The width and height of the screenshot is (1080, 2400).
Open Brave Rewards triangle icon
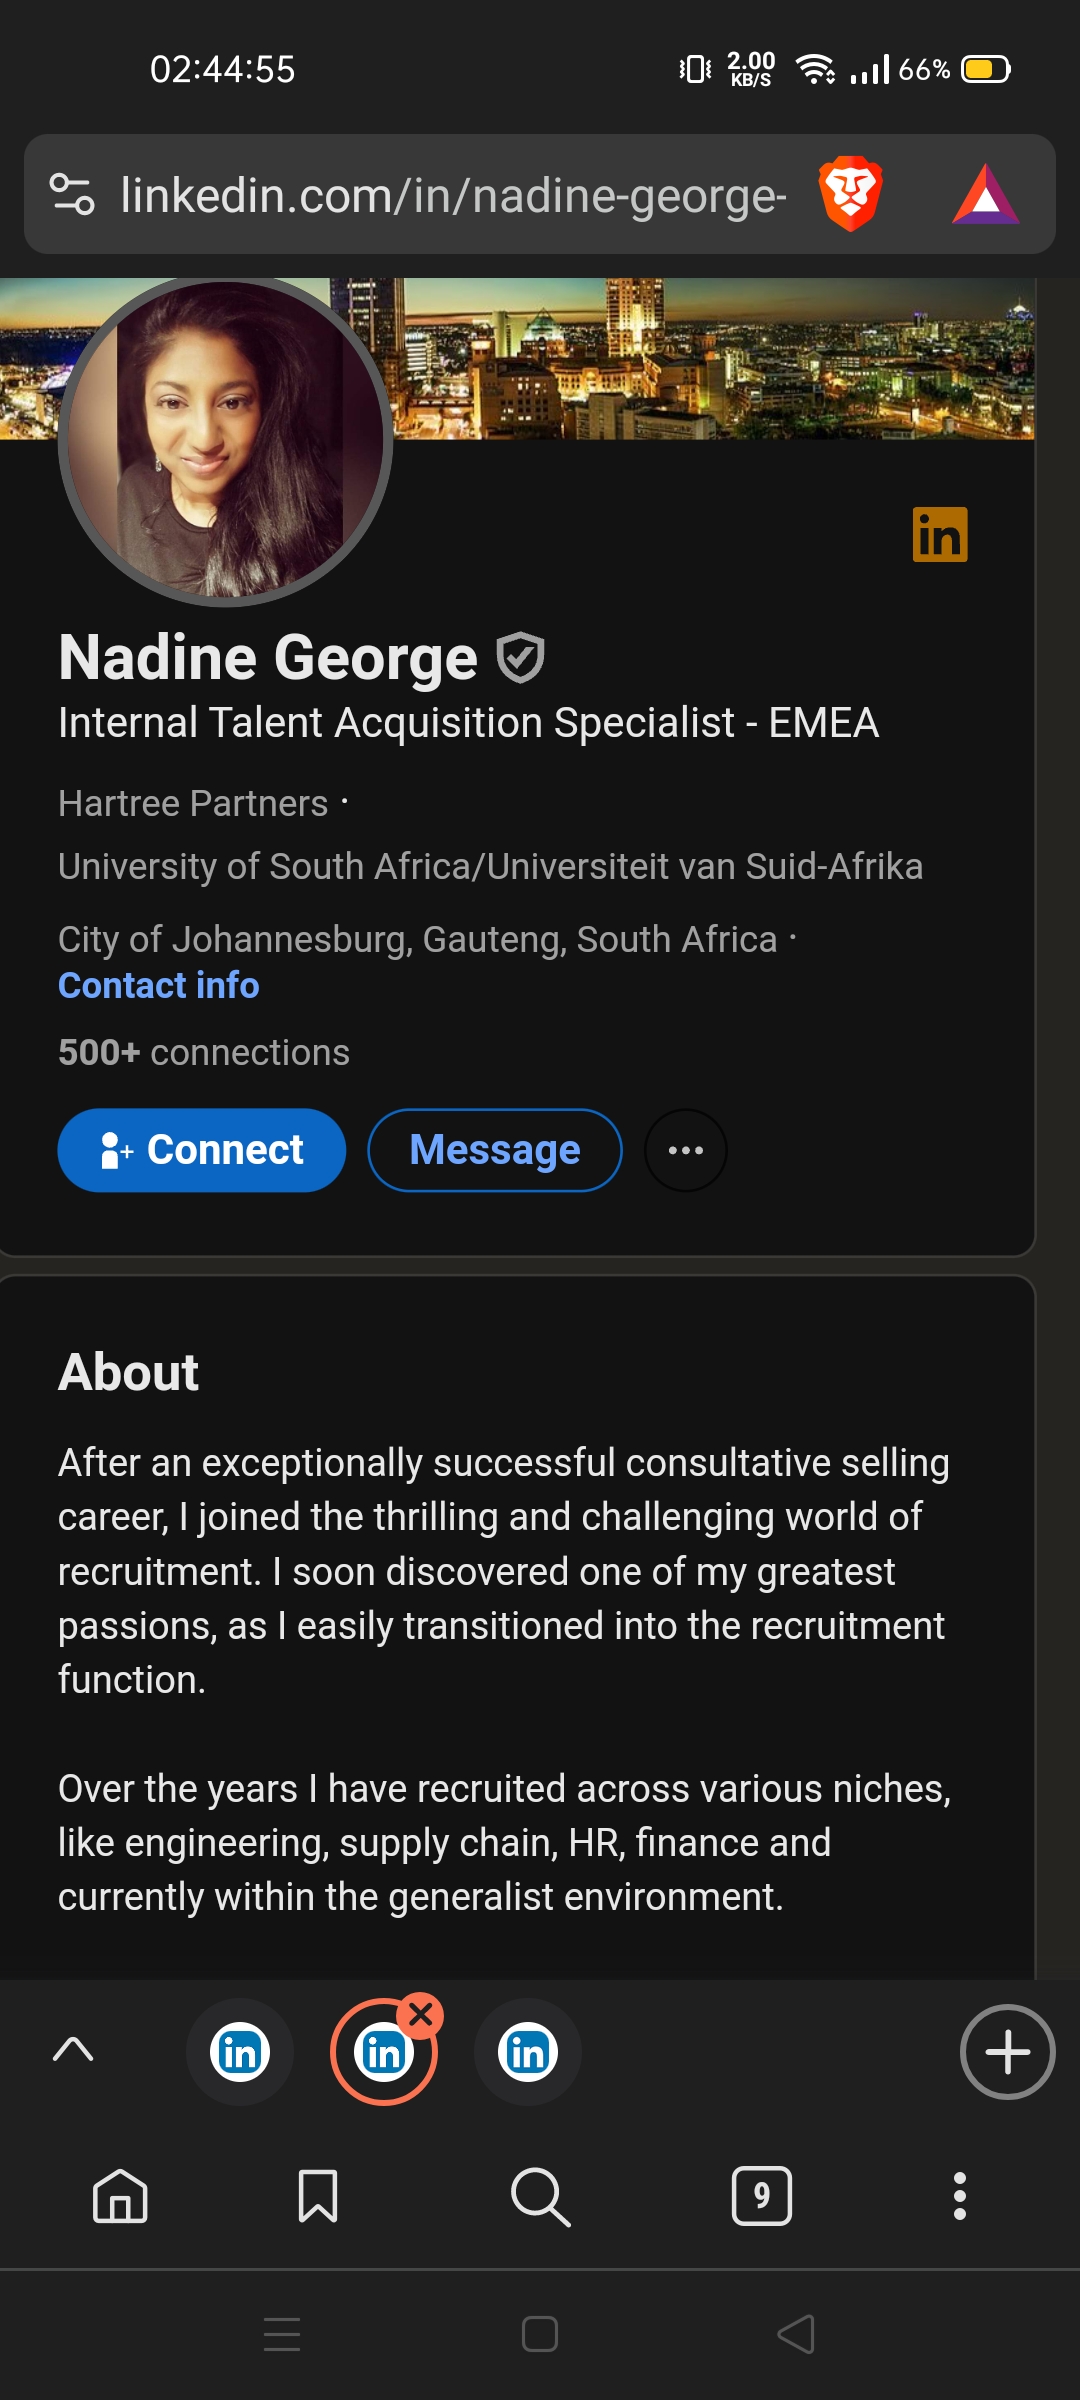tap(985, 195)
